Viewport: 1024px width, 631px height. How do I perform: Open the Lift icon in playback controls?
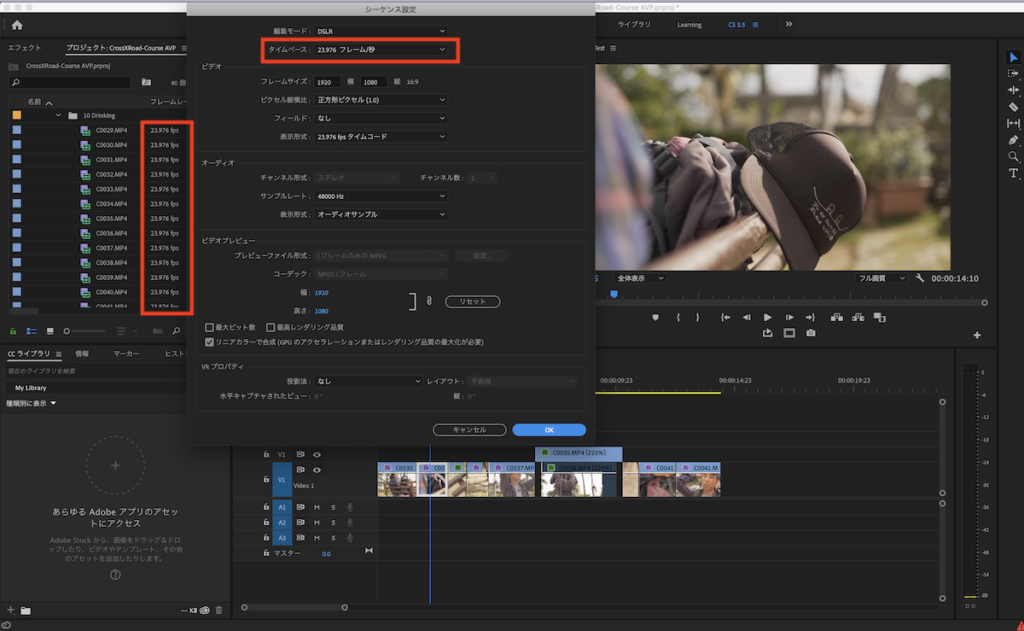pos(836,316)
